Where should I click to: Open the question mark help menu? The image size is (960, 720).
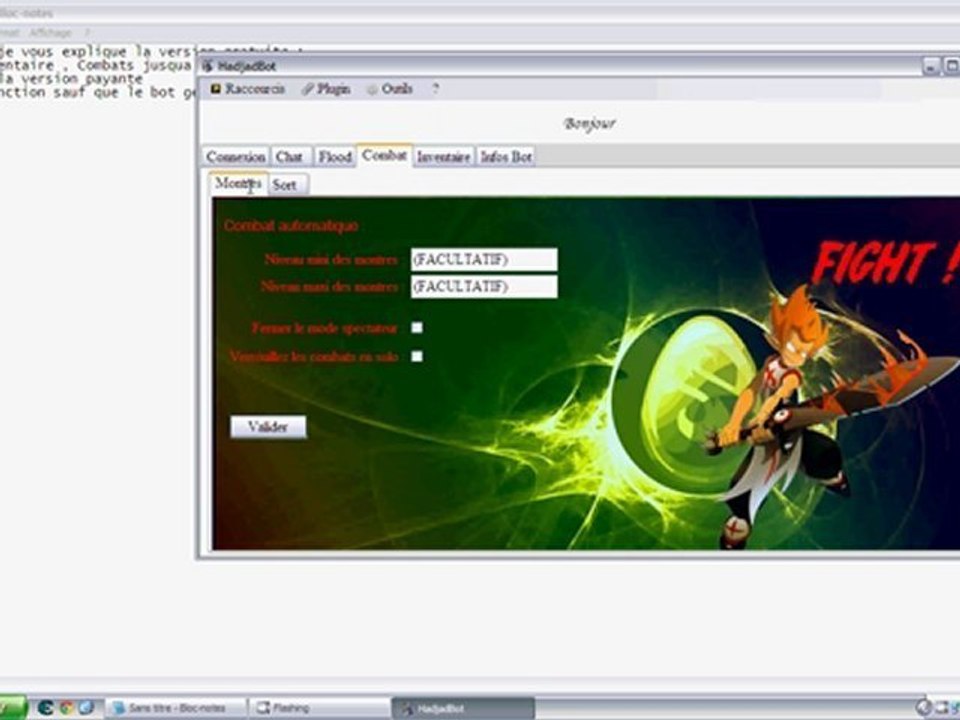tap(435, 89)
